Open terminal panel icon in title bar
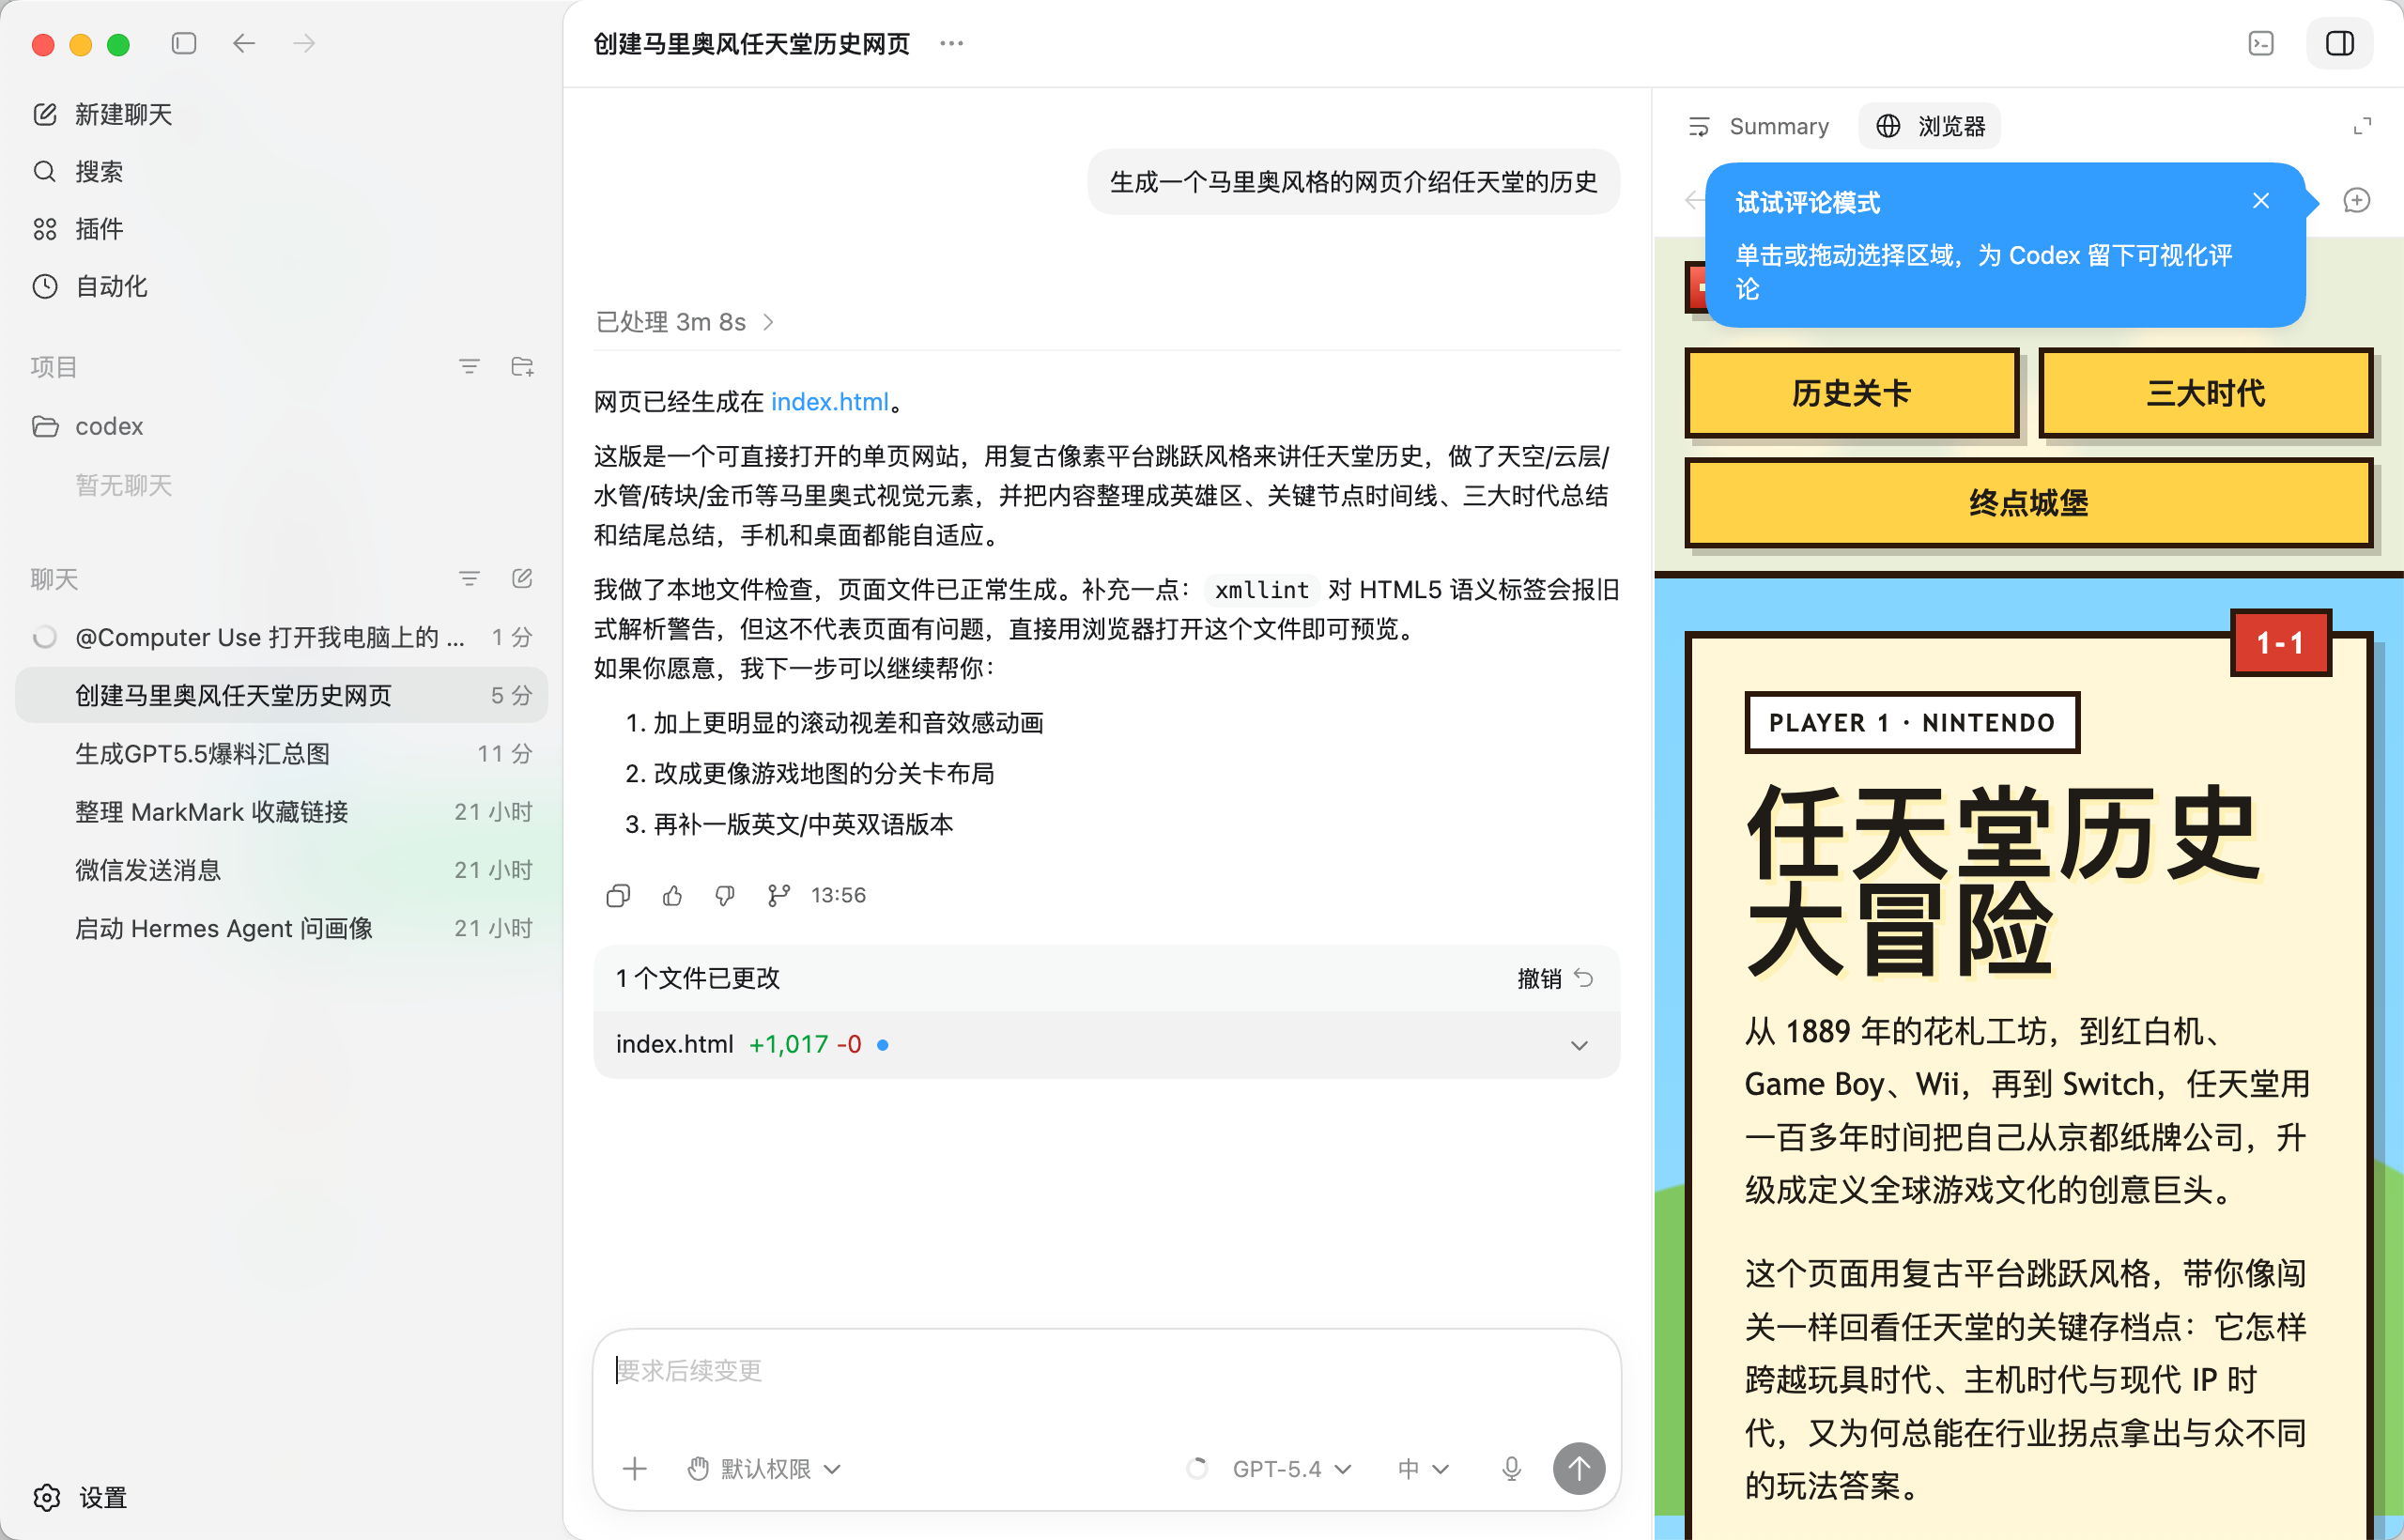Screen dimensions: 2404x1540 (x=2261, y=43)
